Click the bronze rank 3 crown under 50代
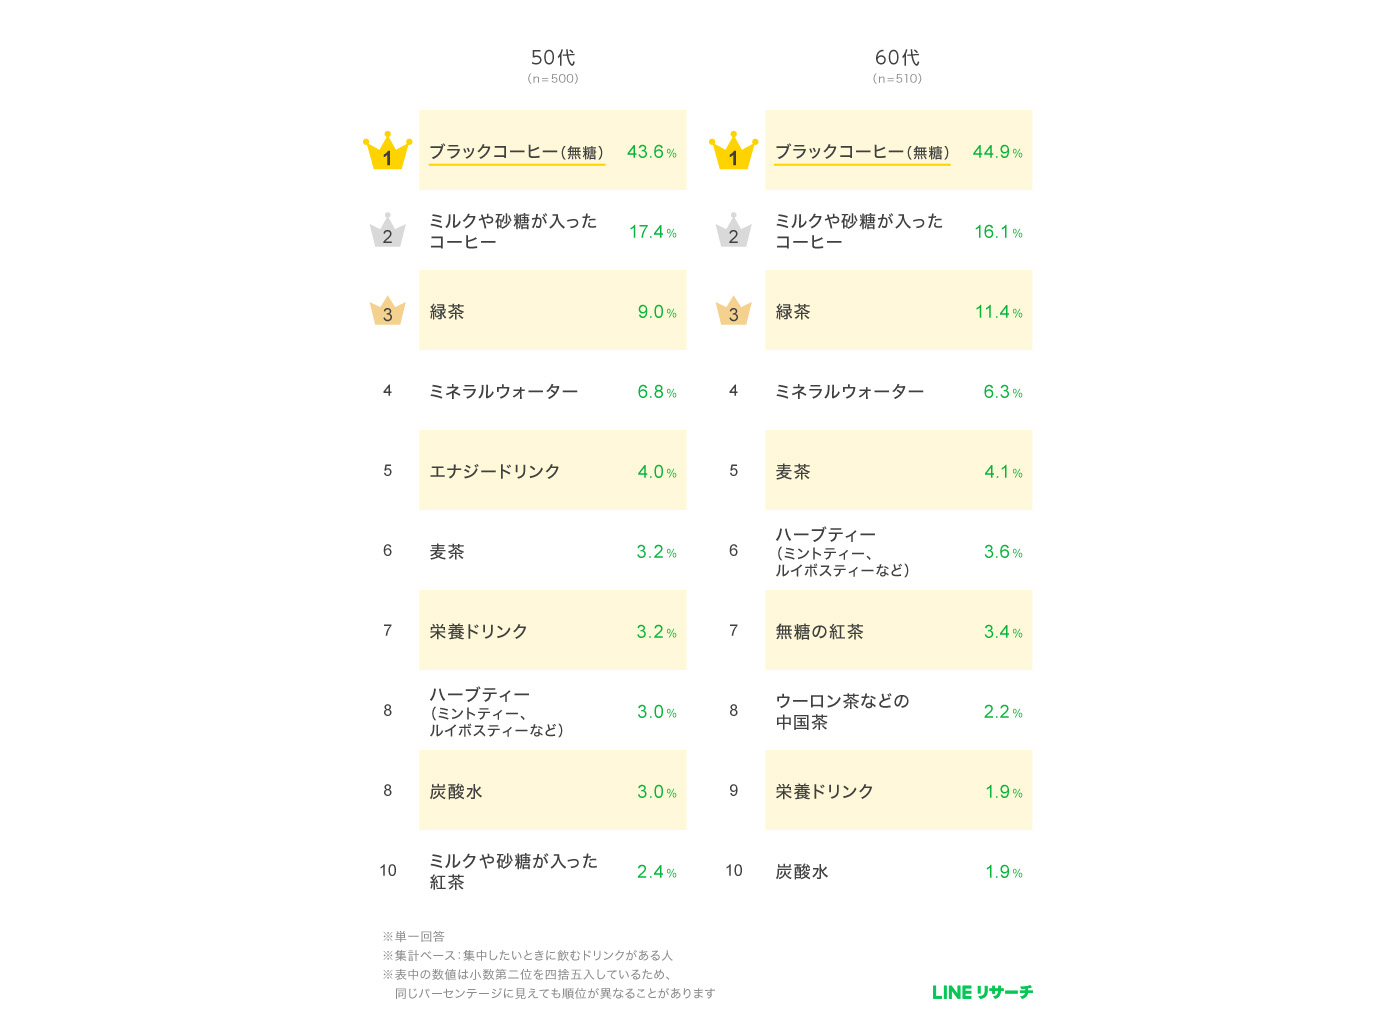Viewport: 1400px width, 1026px height. pos(387,311)
